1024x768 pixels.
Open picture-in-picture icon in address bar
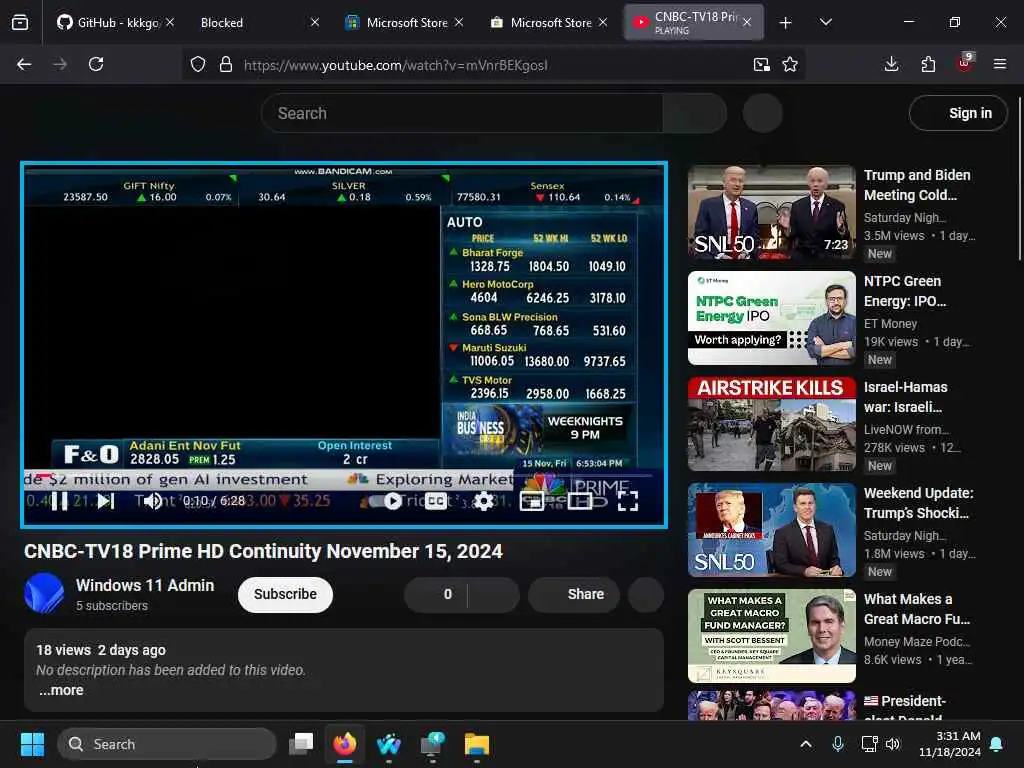[x=761, y=64]
